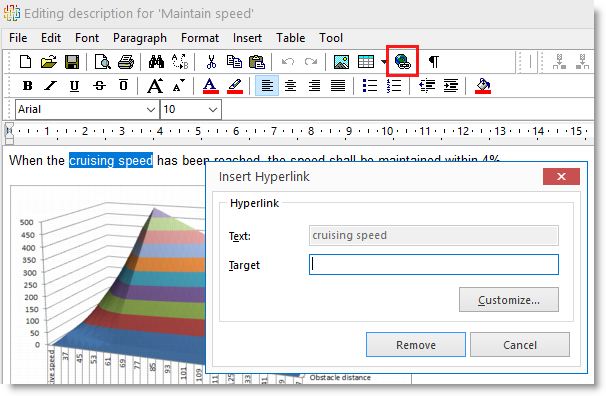Click the Find binoculars icon
The image size is (606, 396).
point(156,62)
